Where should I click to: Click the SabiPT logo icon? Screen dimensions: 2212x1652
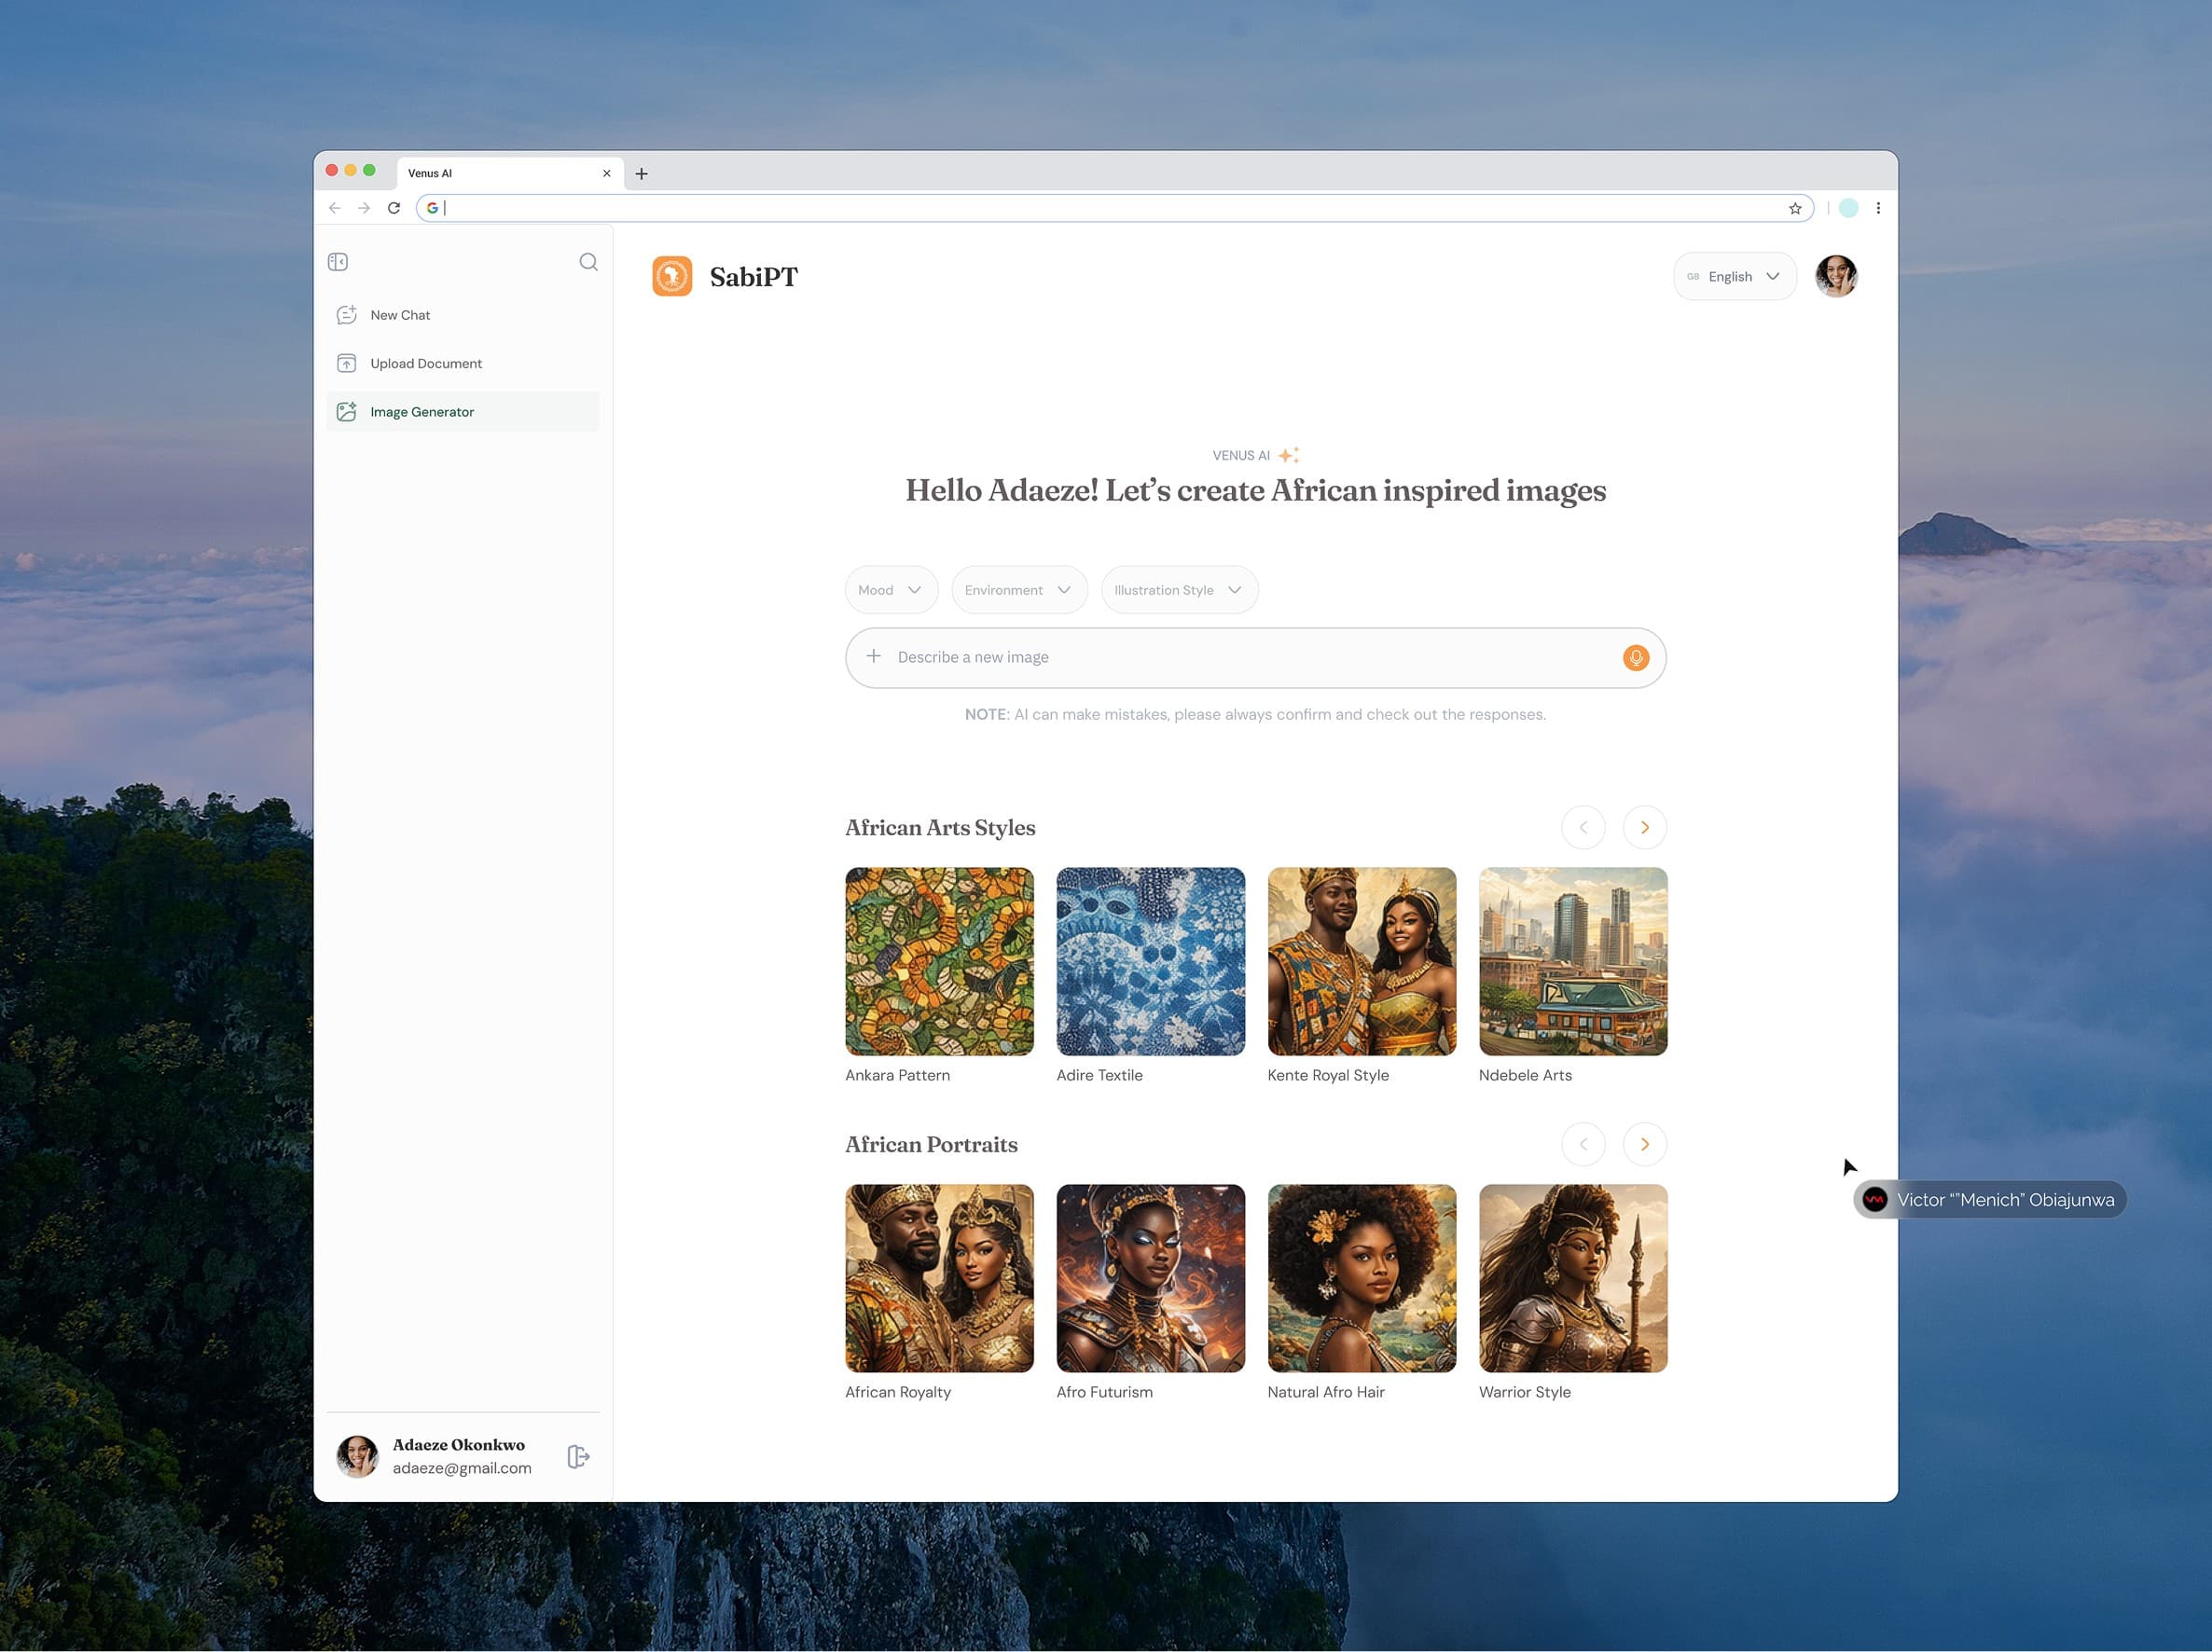pos(672,276)
